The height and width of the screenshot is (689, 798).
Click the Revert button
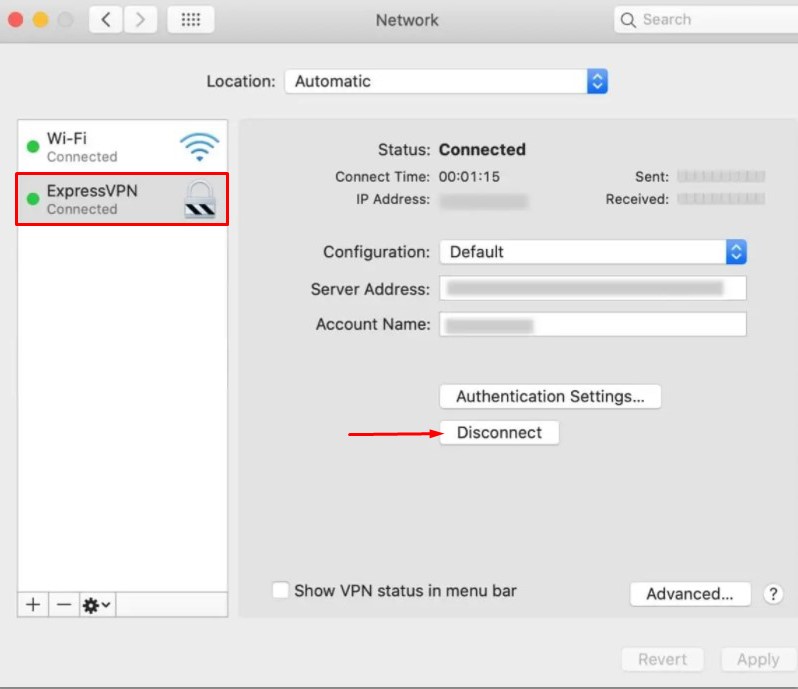(x=663, y=659)
